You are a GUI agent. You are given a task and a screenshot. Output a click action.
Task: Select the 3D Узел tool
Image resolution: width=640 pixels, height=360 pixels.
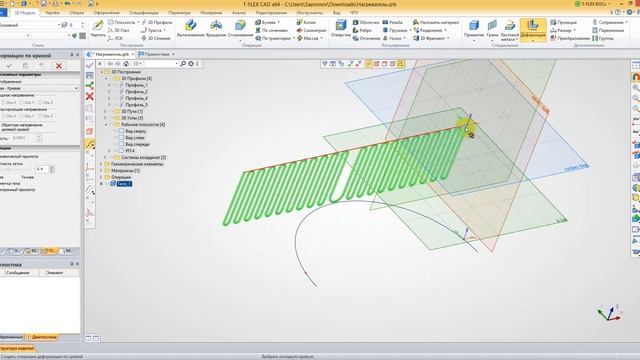click(x=118, y=30)
